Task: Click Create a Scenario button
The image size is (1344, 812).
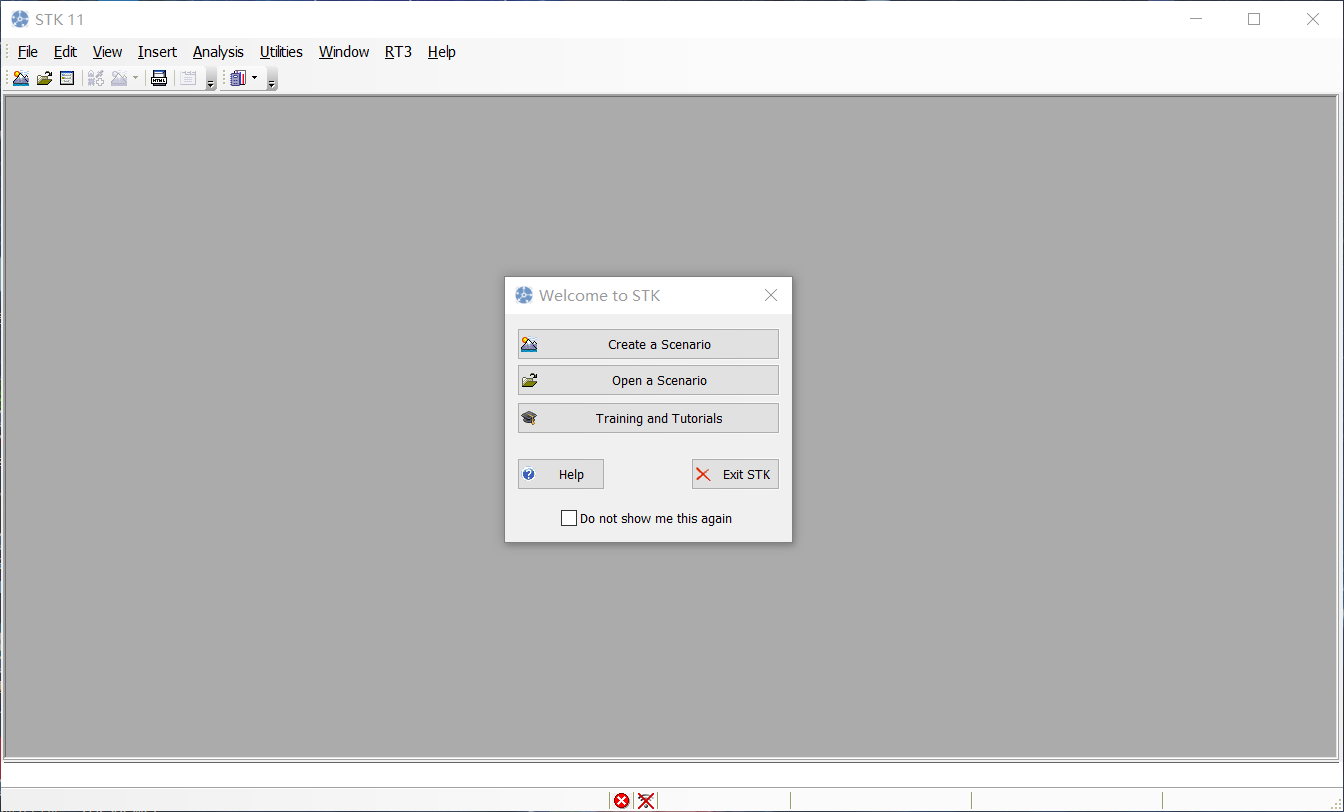Action: tap(648, 344)
